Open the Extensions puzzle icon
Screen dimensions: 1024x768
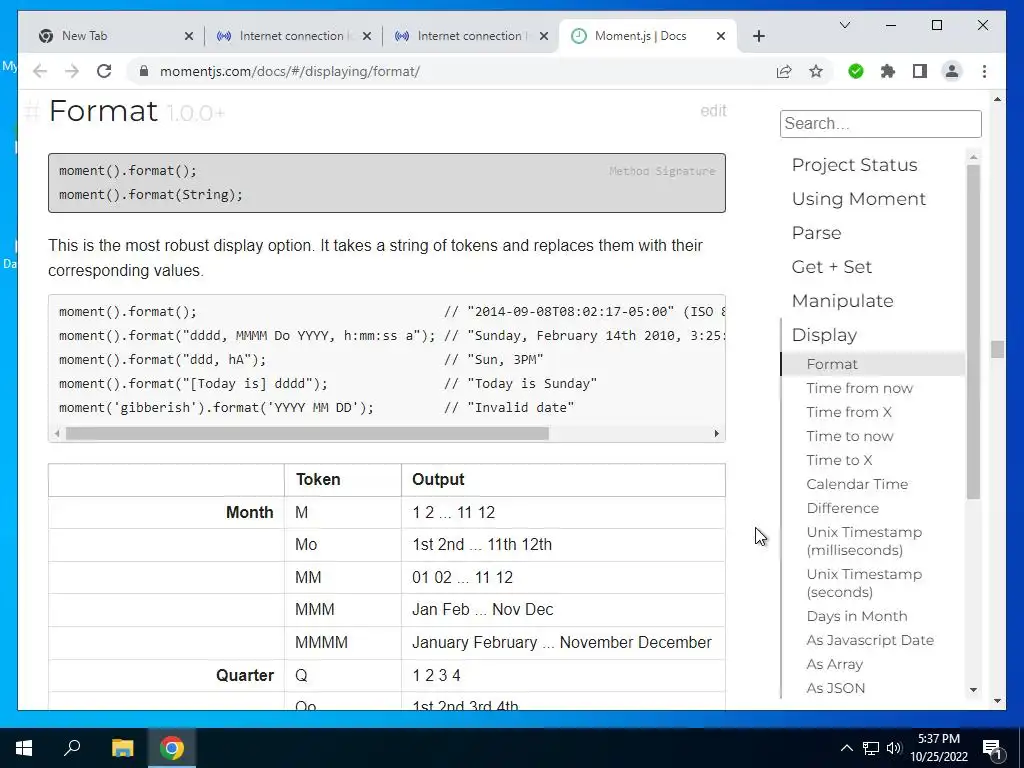click(x=888, y=71)
